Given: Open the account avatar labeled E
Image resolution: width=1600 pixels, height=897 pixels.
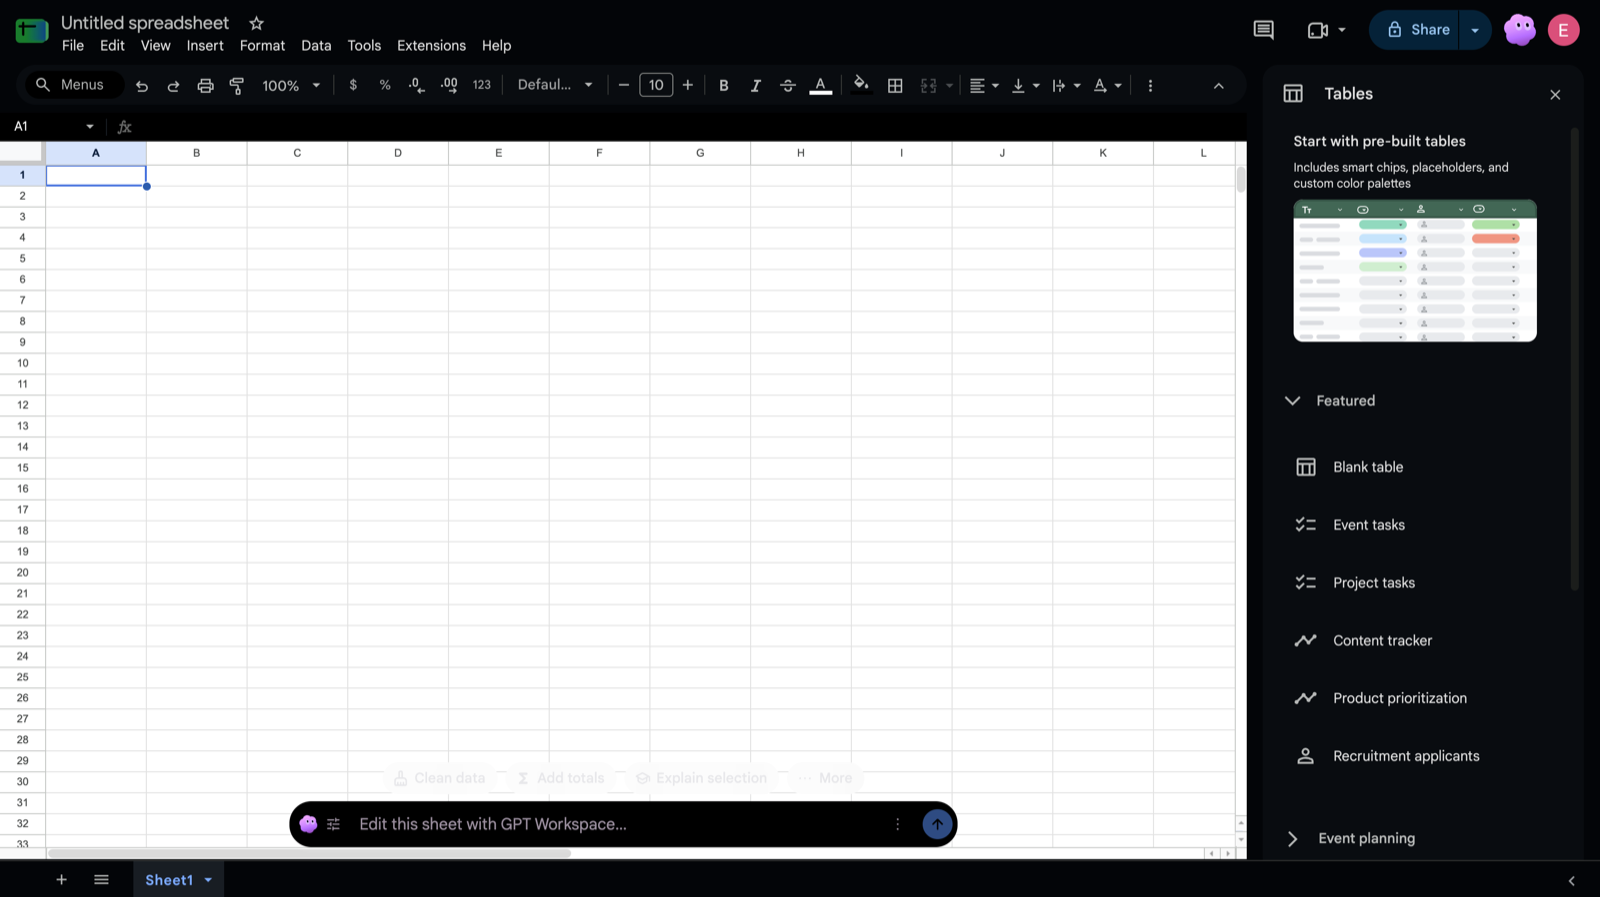Looking at the screenshot, I should [1563, 30].
